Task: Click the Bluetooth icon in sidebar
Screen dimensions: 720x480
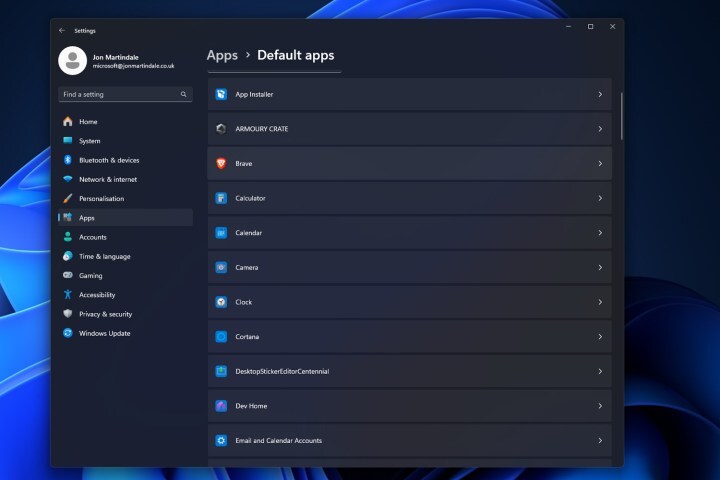Action: pos(68,160)
